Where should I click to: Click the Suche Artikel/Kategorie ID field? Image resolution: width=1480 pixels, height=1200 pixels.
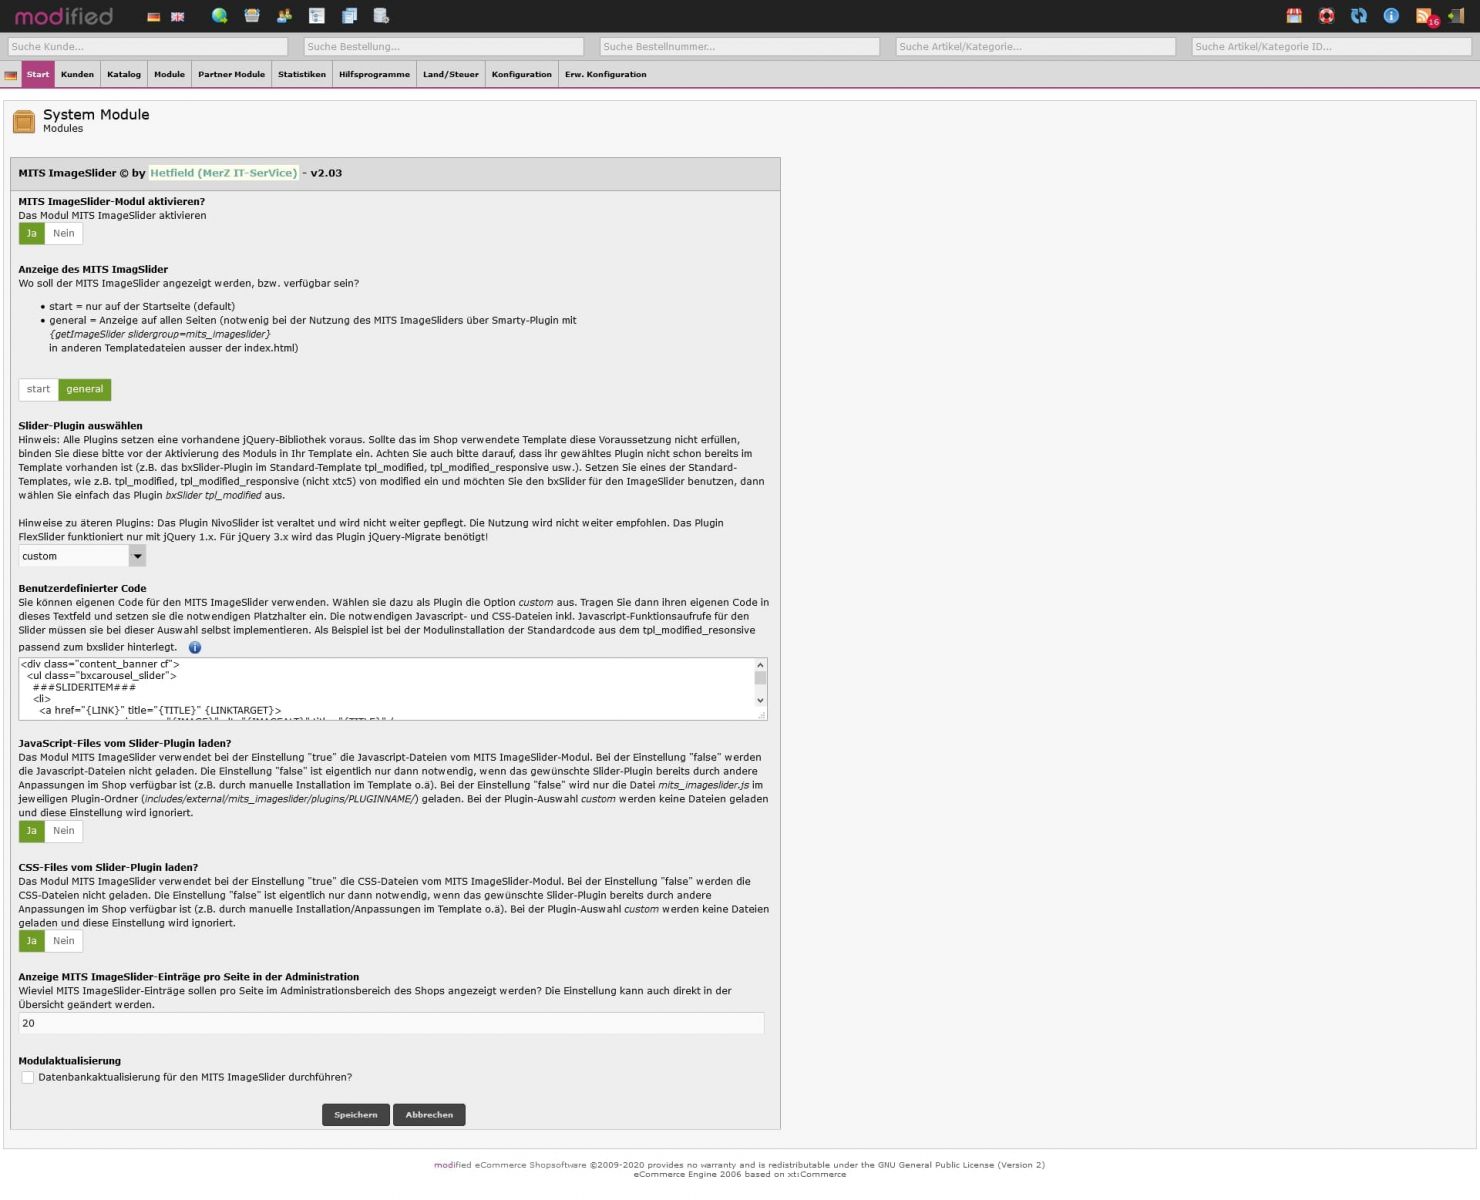[x=1332, y=47]
